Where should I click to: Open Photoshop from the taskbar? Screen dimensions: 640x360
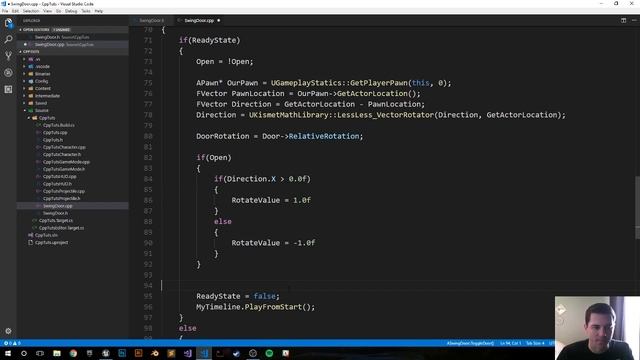(122, 353)
